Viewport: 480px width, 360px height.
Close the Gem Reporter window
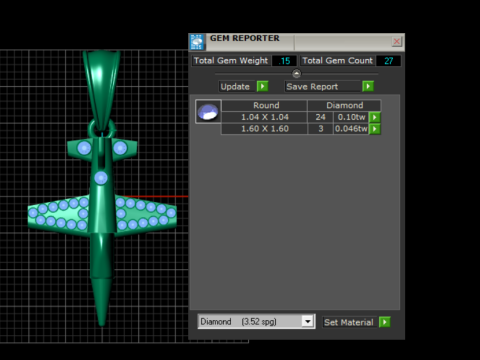[x=397, y=42]
